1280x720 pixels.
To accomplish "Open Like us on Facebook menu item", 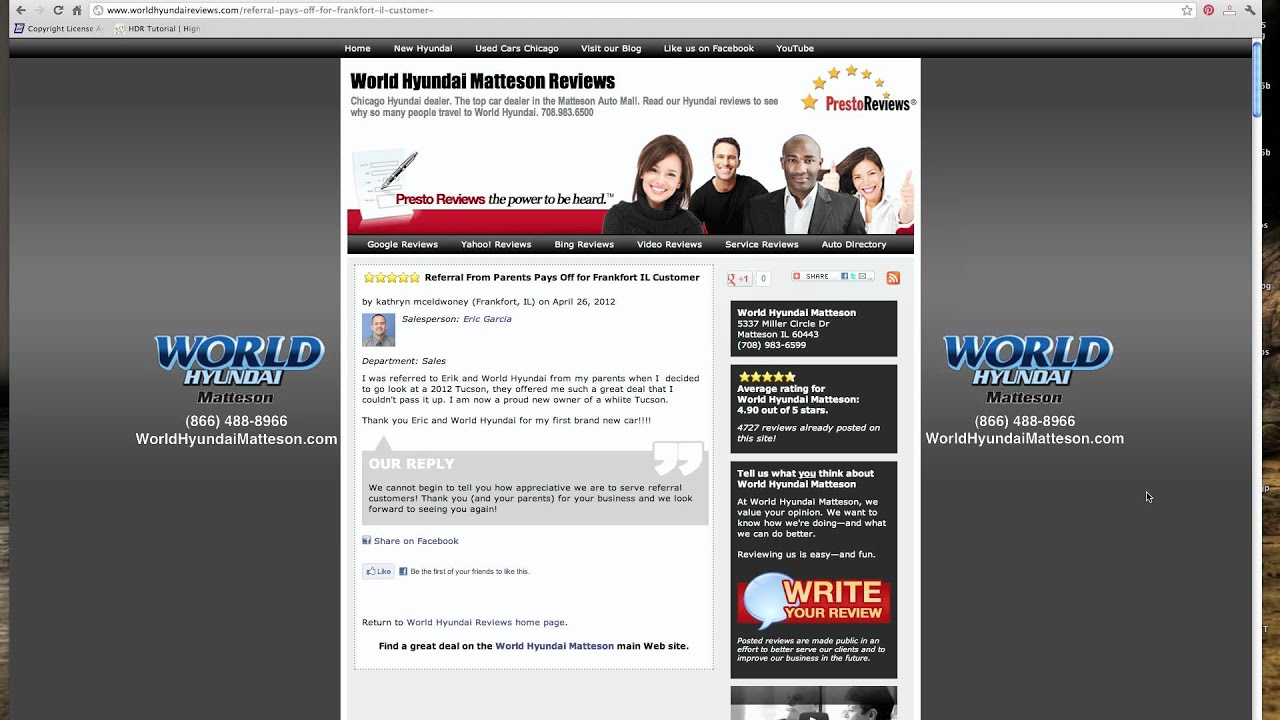I will tap(709, 48).
